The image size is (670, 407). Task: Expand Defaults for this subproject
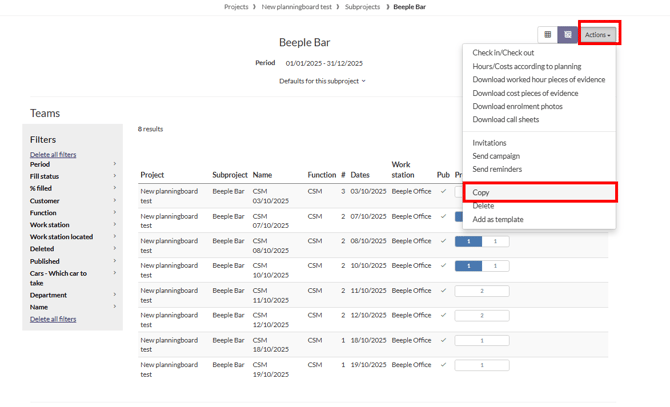[x=322, y=81]
